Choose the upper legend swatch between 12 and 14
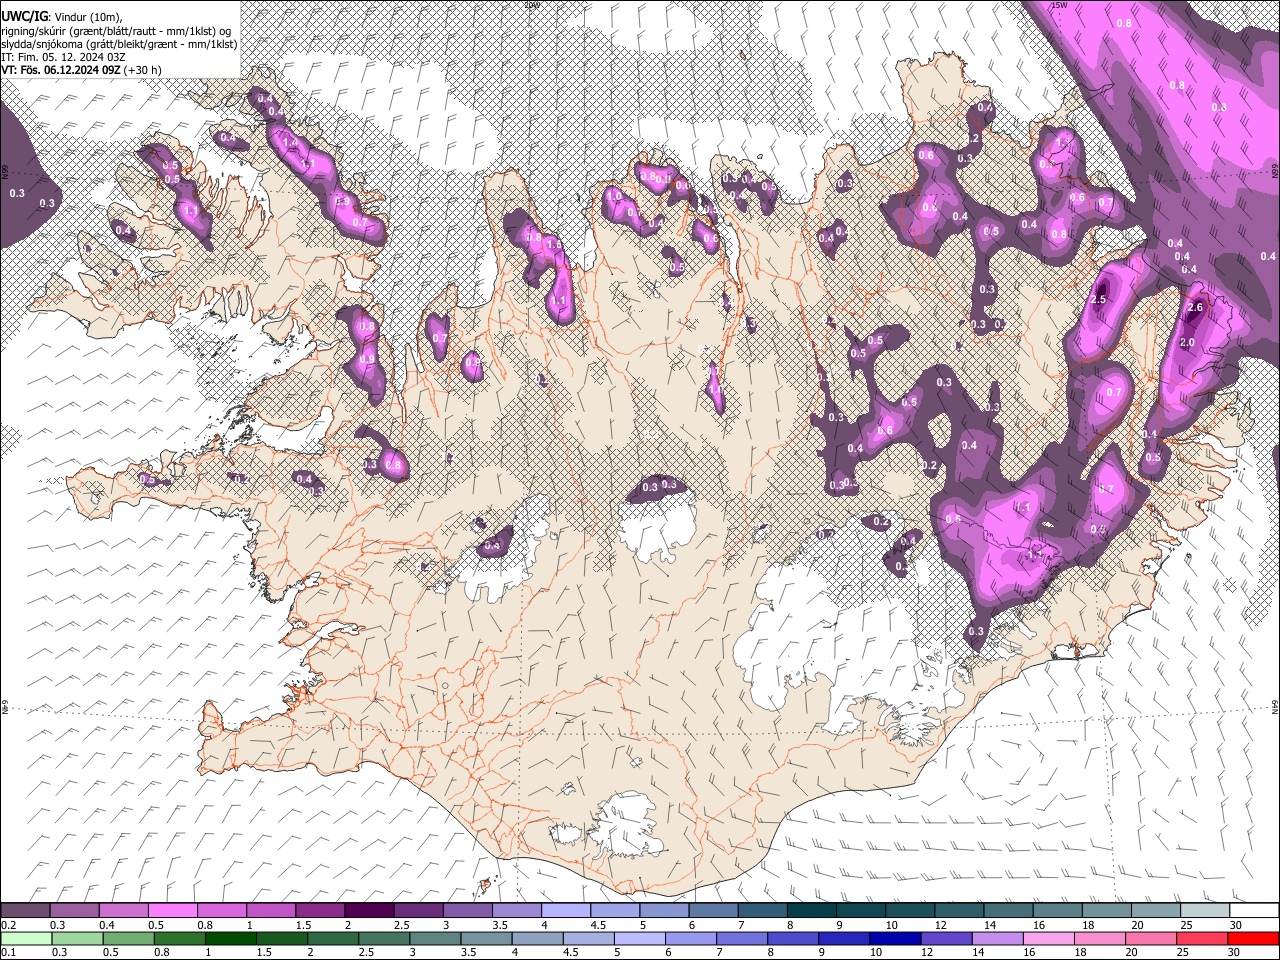This screenshot has height=960, width=1280. pos(959,911)
